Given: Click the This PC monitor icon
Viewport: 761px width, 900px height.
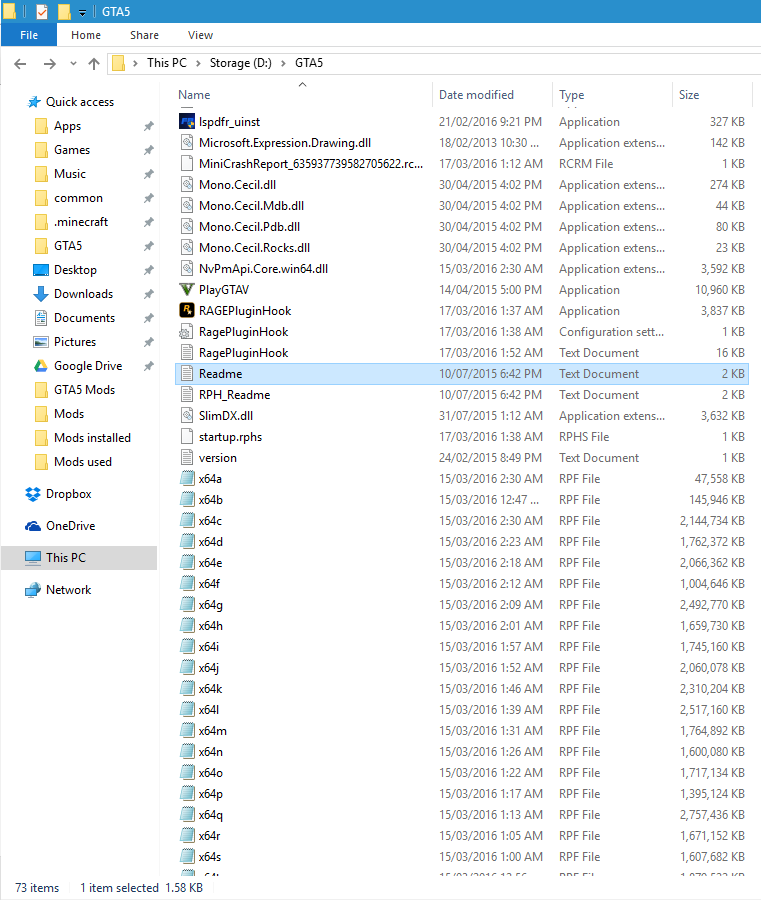Looking at the screenshot, I should (x=33, y=558).
